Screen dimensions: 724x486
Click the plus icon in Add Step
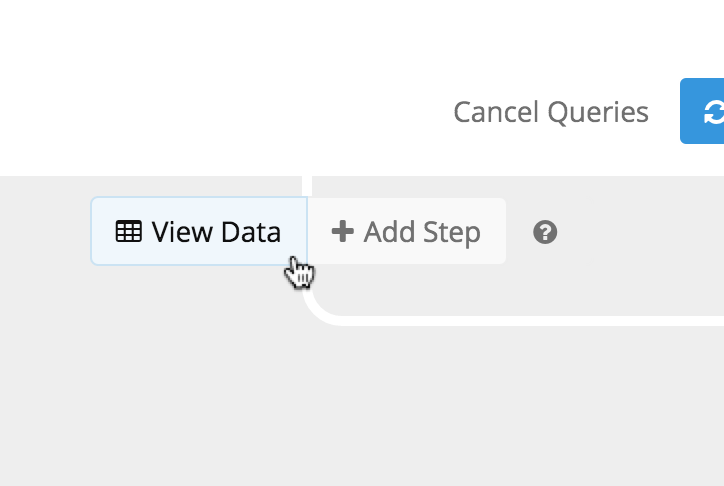[343, 231]
